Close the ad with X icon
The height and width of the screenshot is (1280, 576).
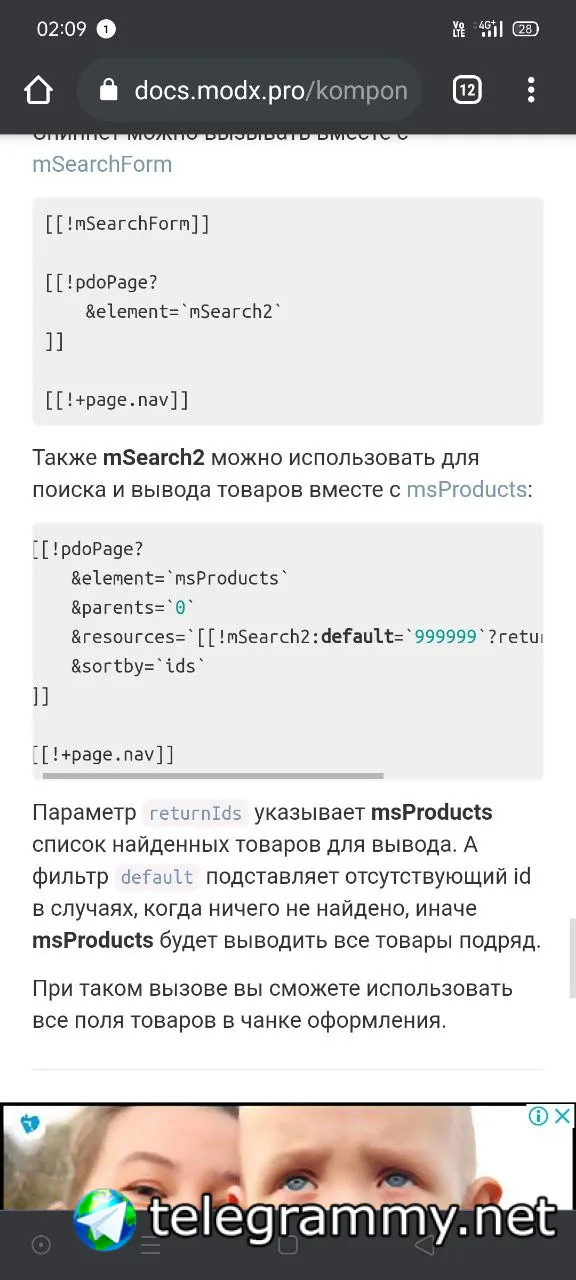(563, 1116)
